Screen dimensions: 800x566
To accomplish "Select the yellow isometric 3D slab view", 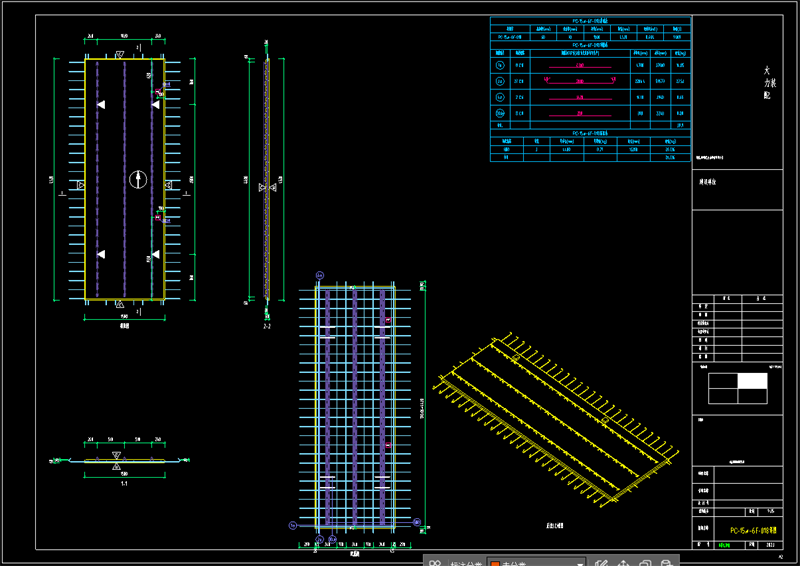I will 556,420.
